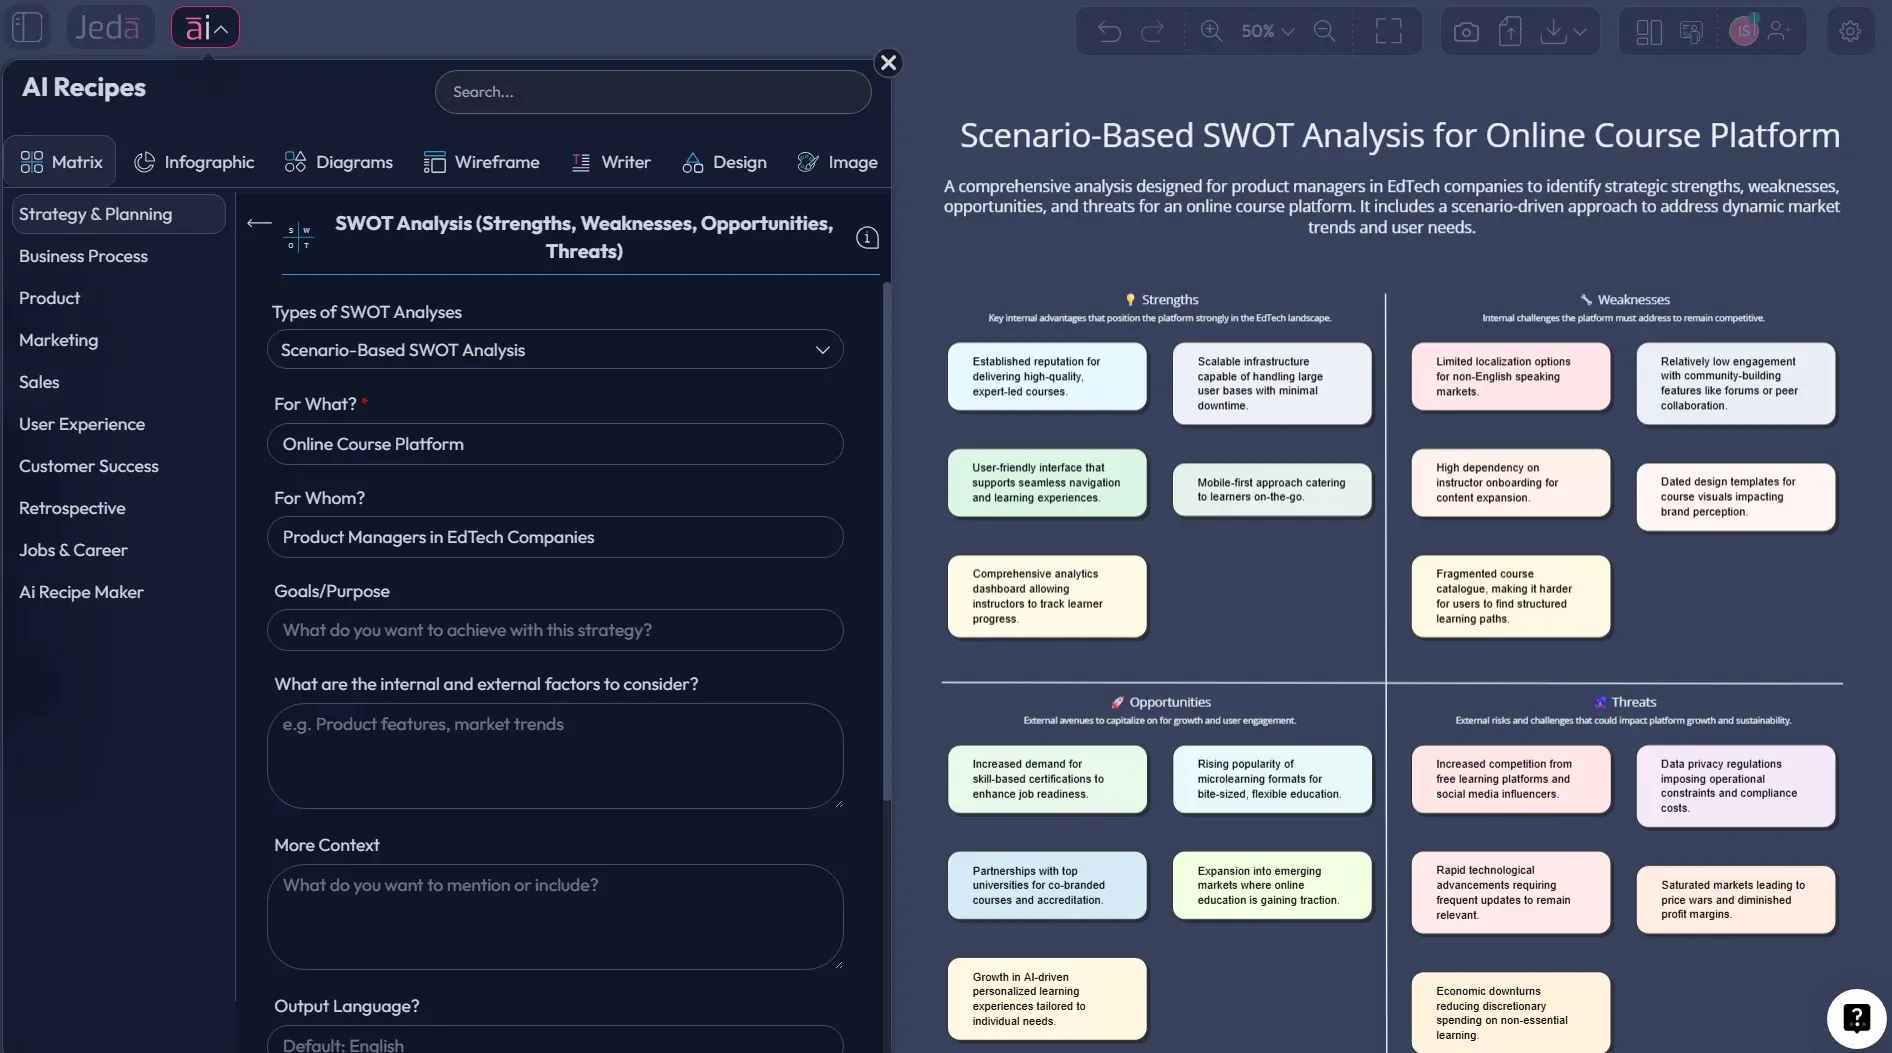Switch to the Wireframe tab
Screen dimensions: 1892x1053
click(x=482, y=161)
